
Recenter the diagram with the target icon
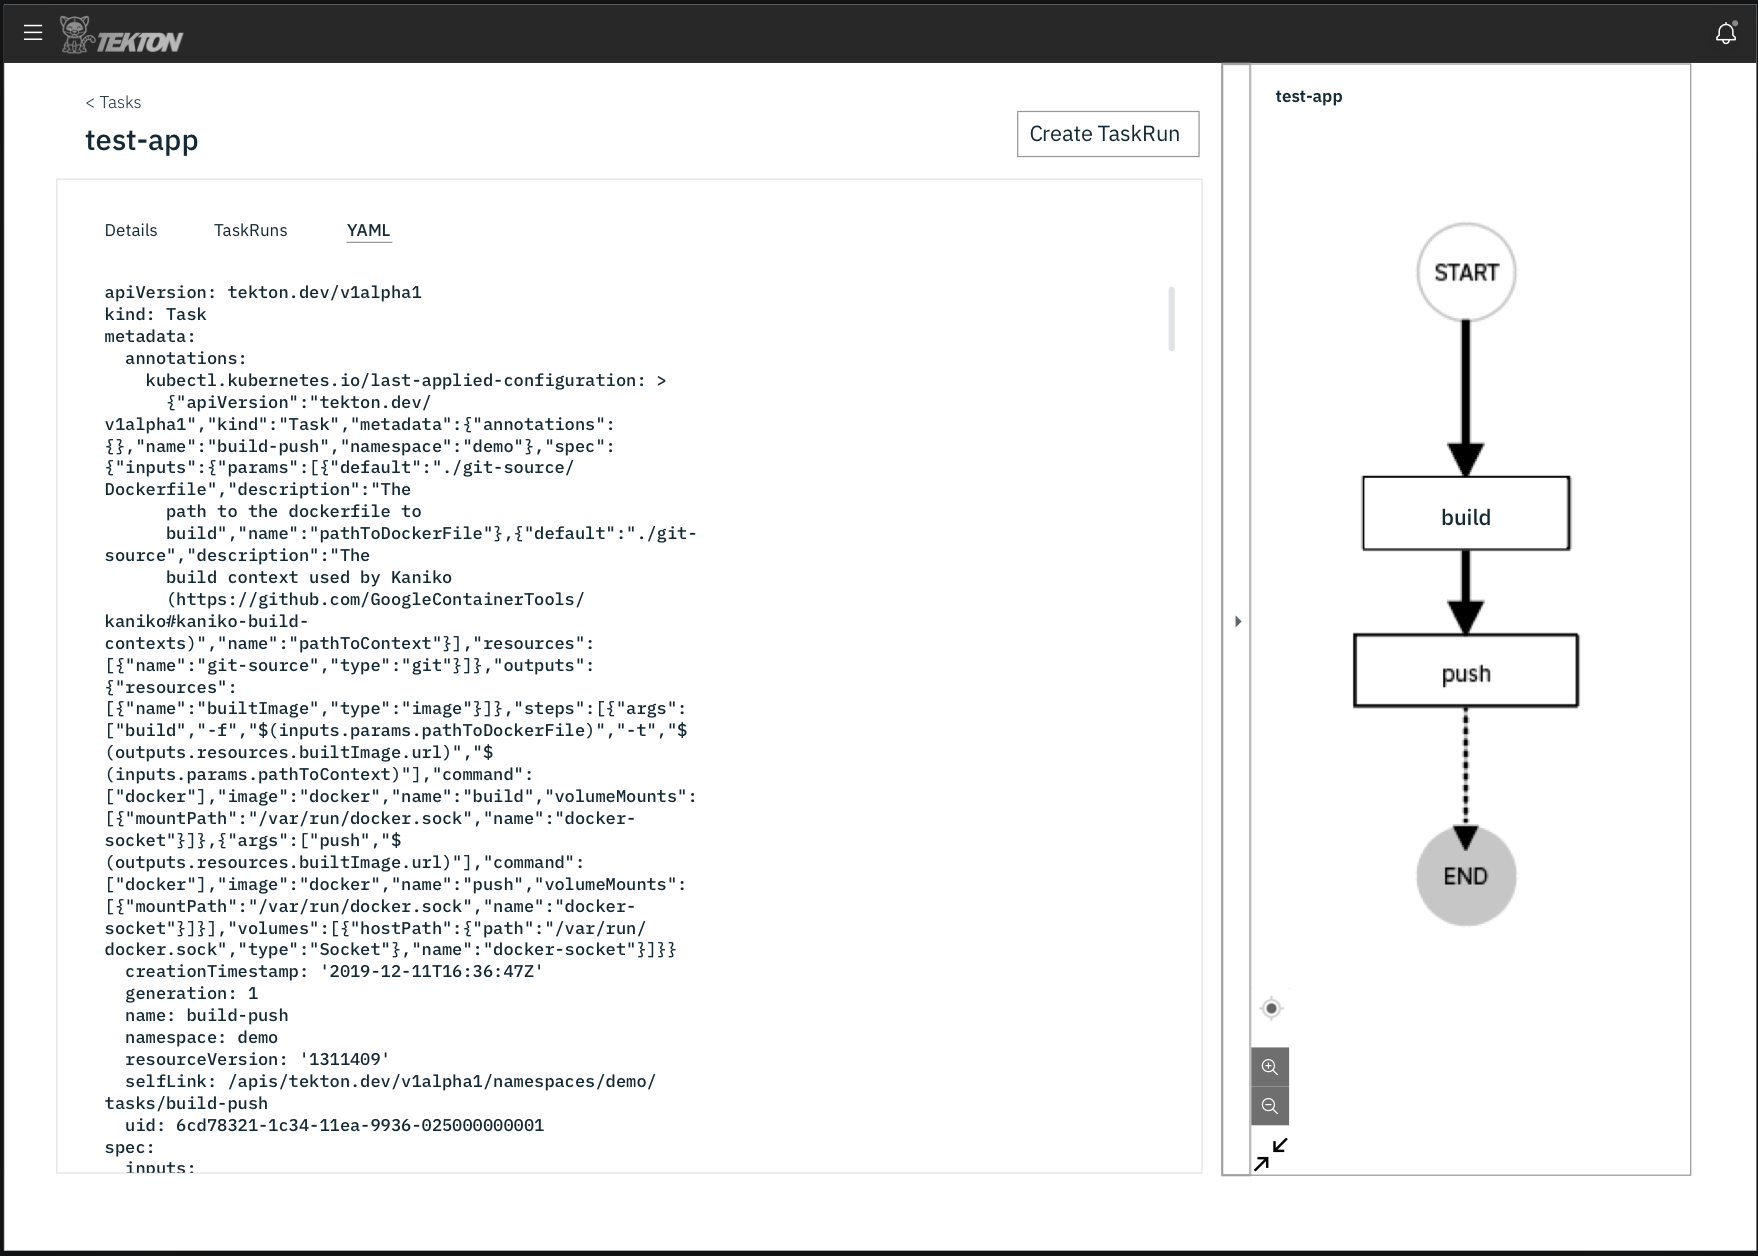pyautogui.click(x=1270, y=1008)
